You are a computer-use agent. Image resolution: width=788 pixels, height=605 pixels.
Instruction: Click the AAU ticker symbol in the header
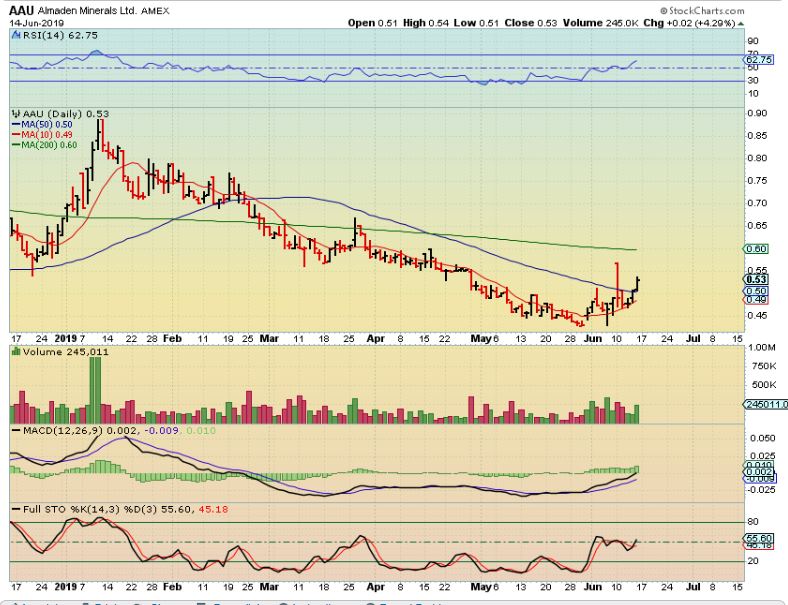point(21,10)
